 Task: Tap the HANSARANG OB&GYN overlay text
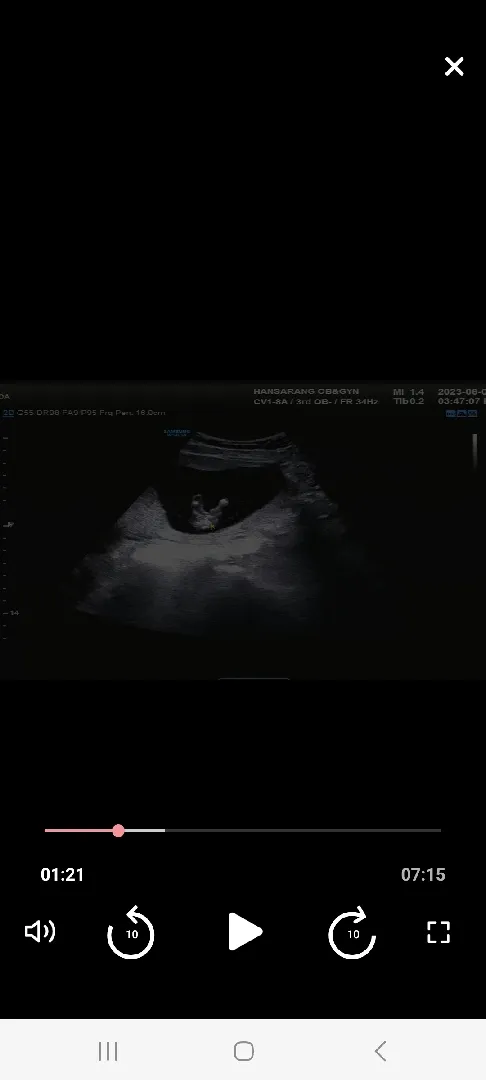pos(306,391)
